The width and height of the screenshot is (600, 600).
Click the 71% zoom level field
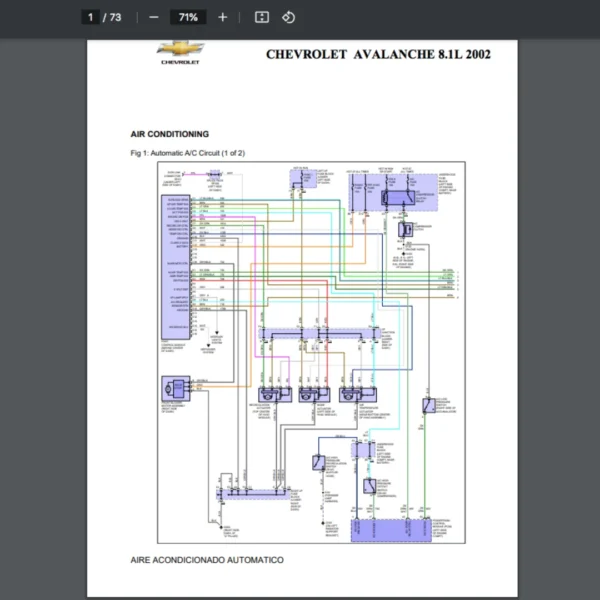pyautogui.click(x=187, y=17)
